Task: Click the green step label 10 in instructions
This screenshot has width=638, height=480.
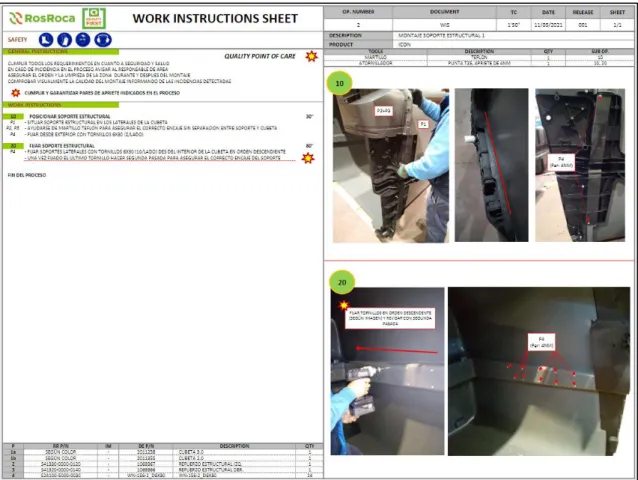Action: pos(13,116)
